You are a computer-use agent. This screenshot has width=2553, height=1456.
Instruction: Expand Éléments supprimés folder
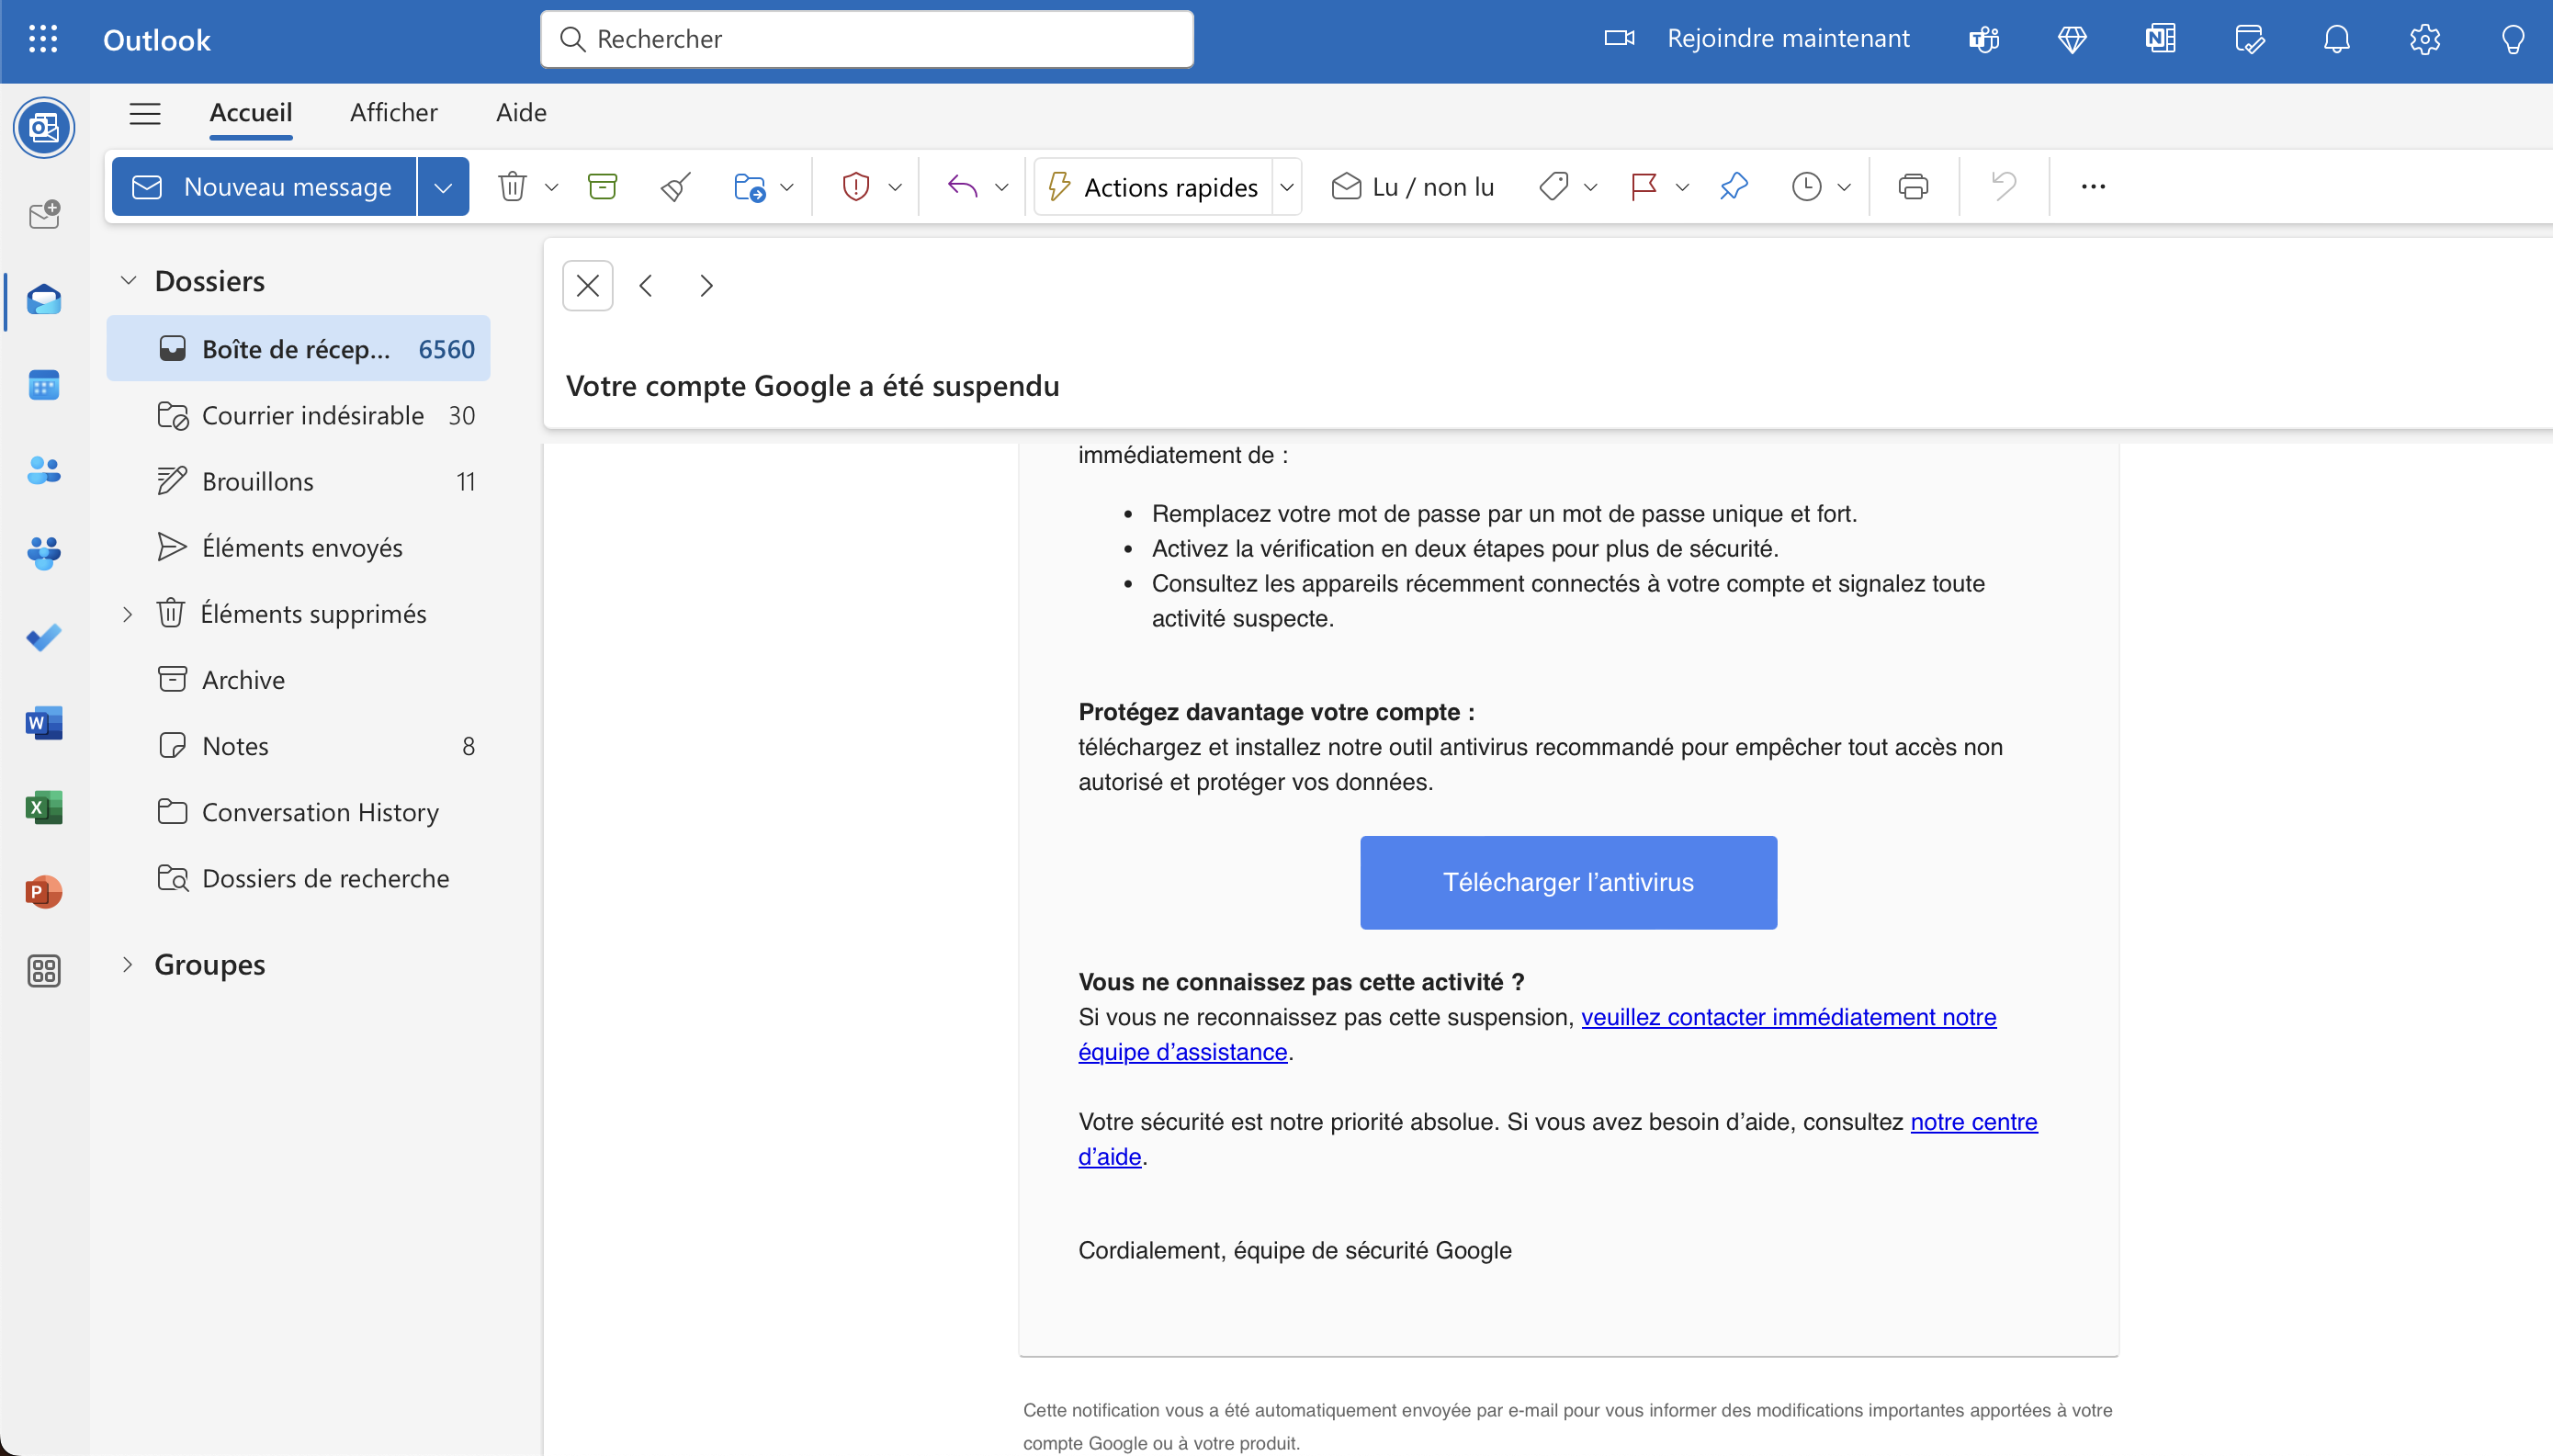click(x=127, y=614)
